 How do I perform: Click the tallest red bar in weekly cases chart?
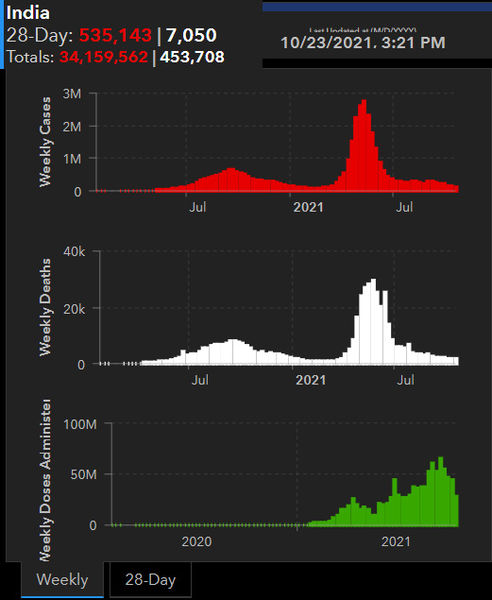click(x=364, y=145)
